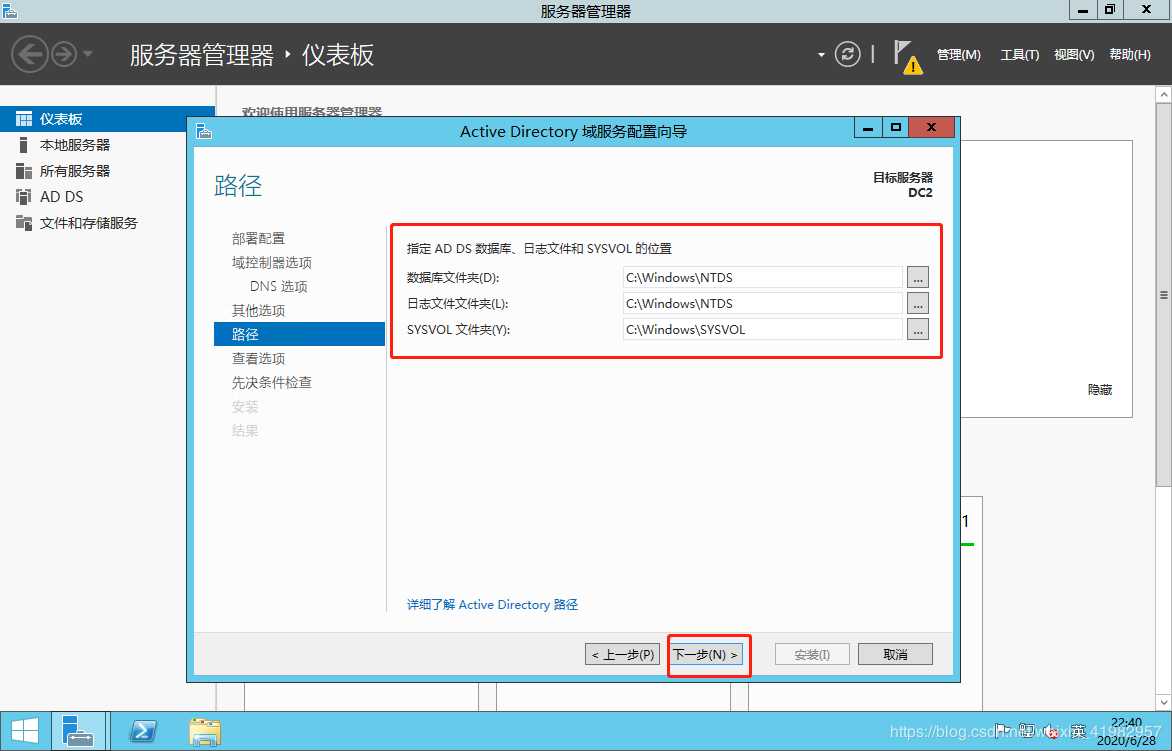Select the 路径 wizard step
Screen dimensions: 1172x751
click(299, 334)
